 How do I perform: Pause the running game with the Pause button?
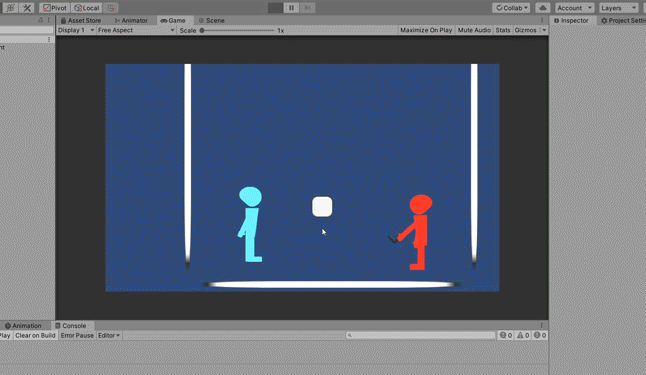[291, 8]
